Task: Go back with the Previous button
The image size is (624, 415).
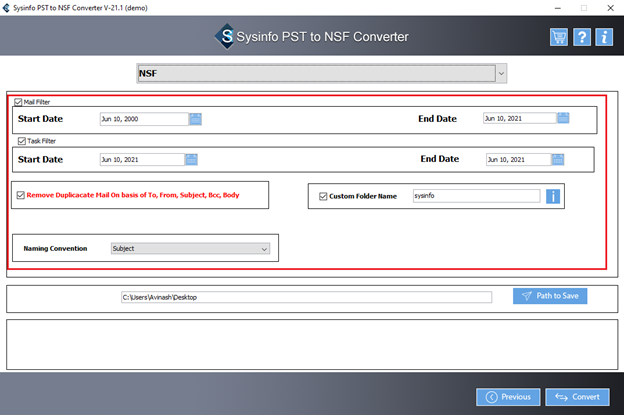Action: click(x=508, y=397)
